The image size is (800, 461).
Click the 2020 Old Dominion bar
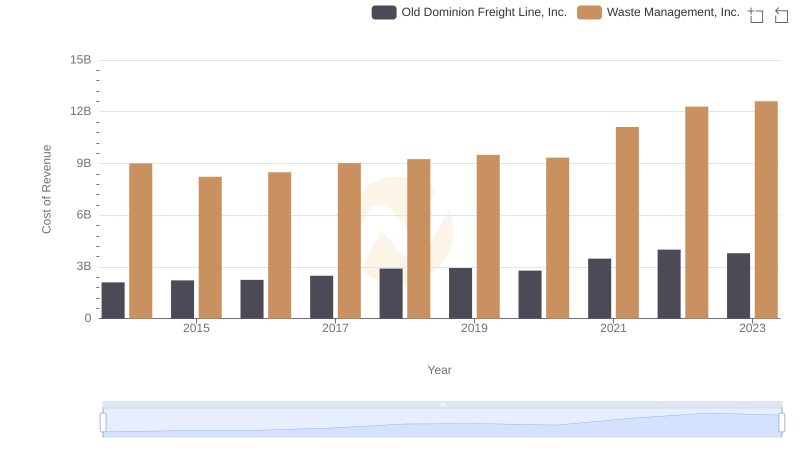(x=530, y=294)
